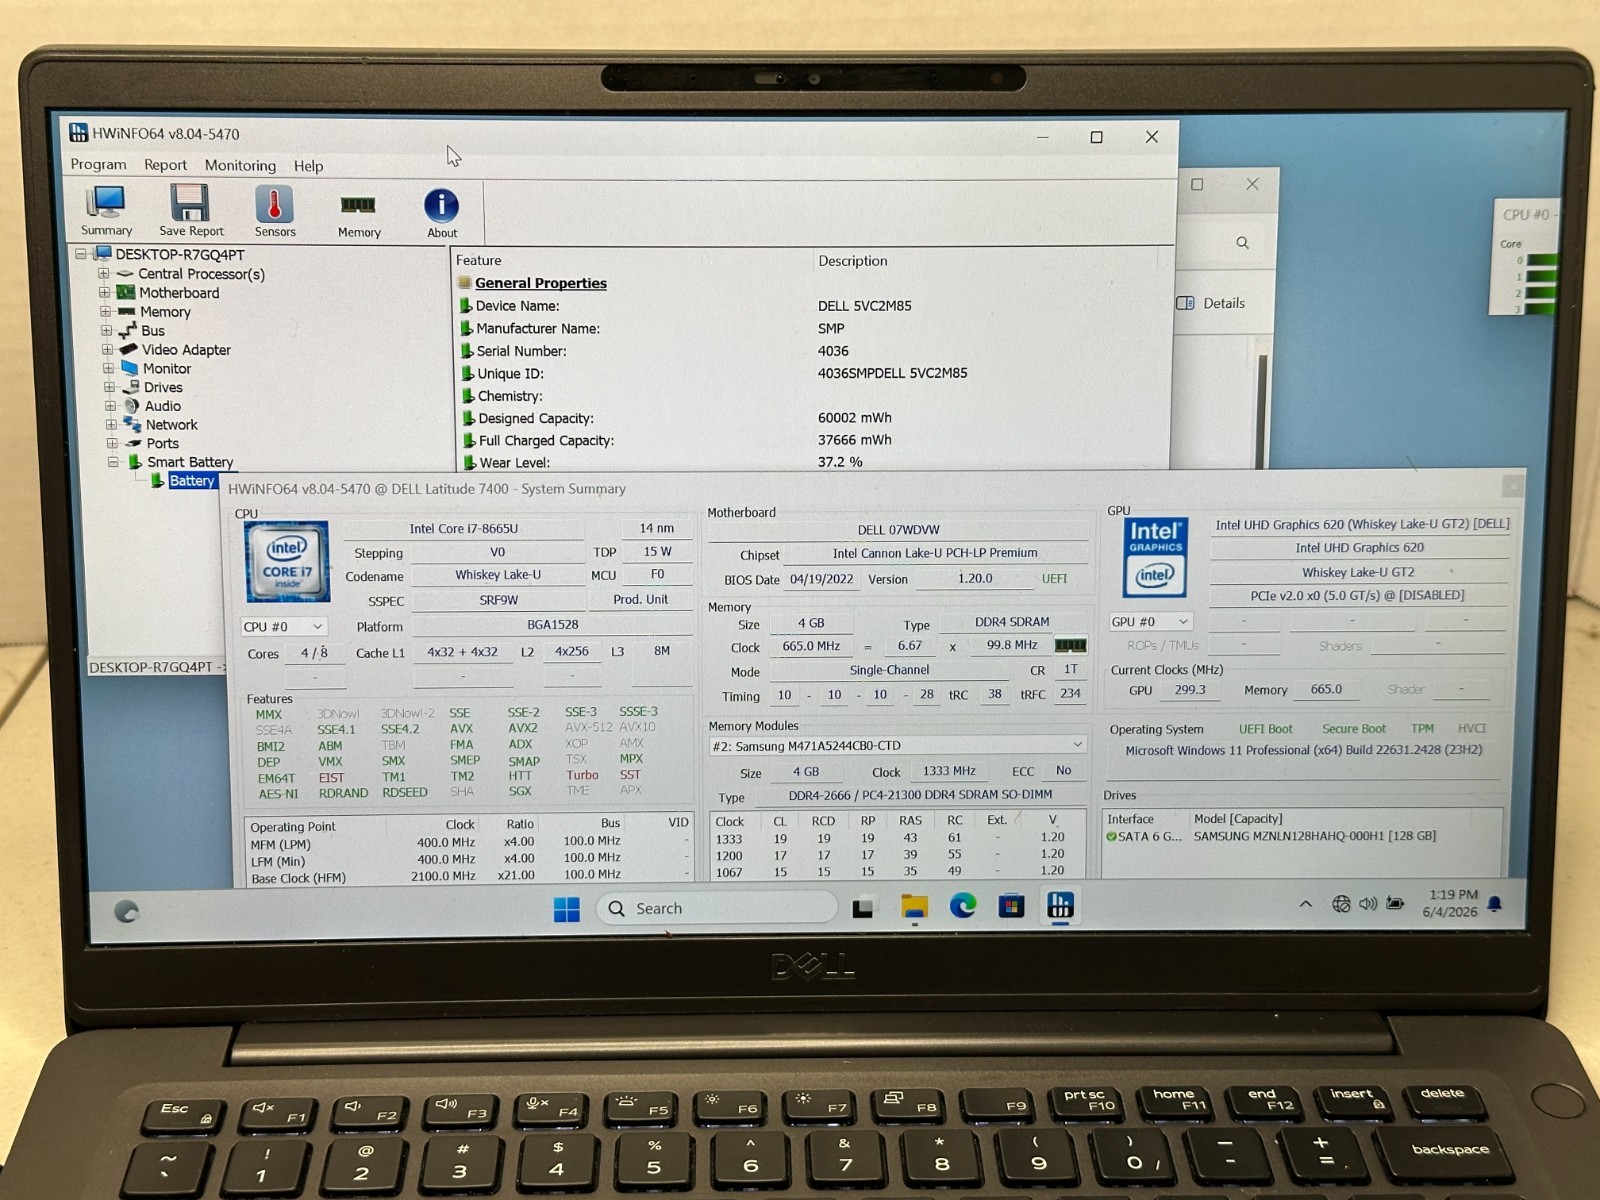Image resolution: width=1600 pixels, height=1200 pixels.
Task: Click the Intel Graphics logo
Action: (x=1155, y=557)
